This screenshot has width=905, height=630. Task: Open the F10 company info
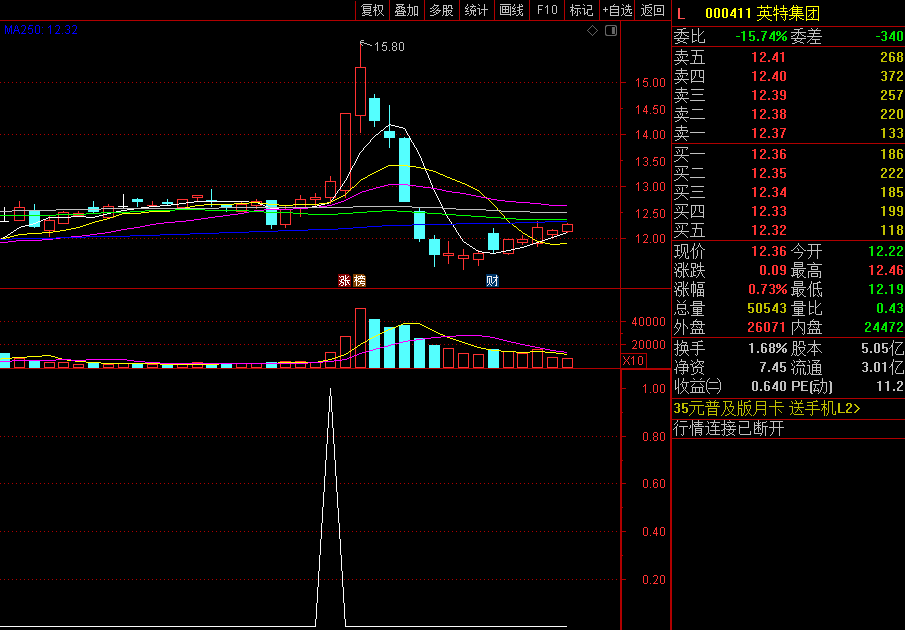547,10
